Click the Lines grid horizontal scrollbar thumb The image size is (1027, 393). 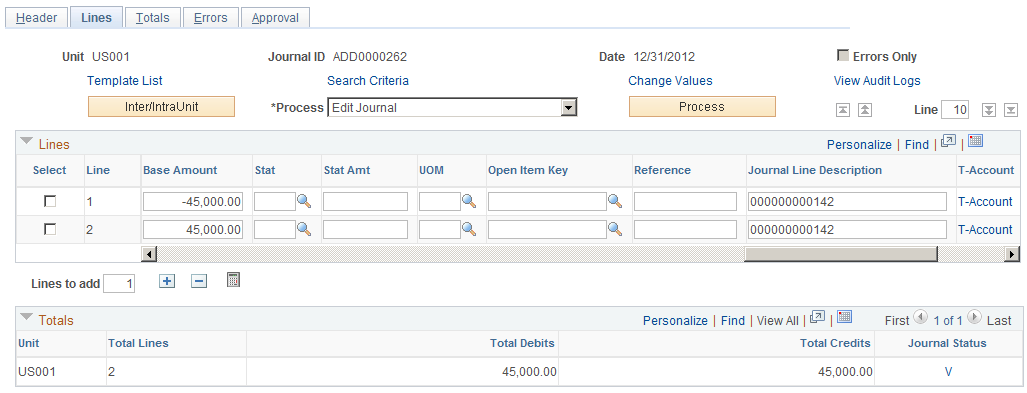841,254
